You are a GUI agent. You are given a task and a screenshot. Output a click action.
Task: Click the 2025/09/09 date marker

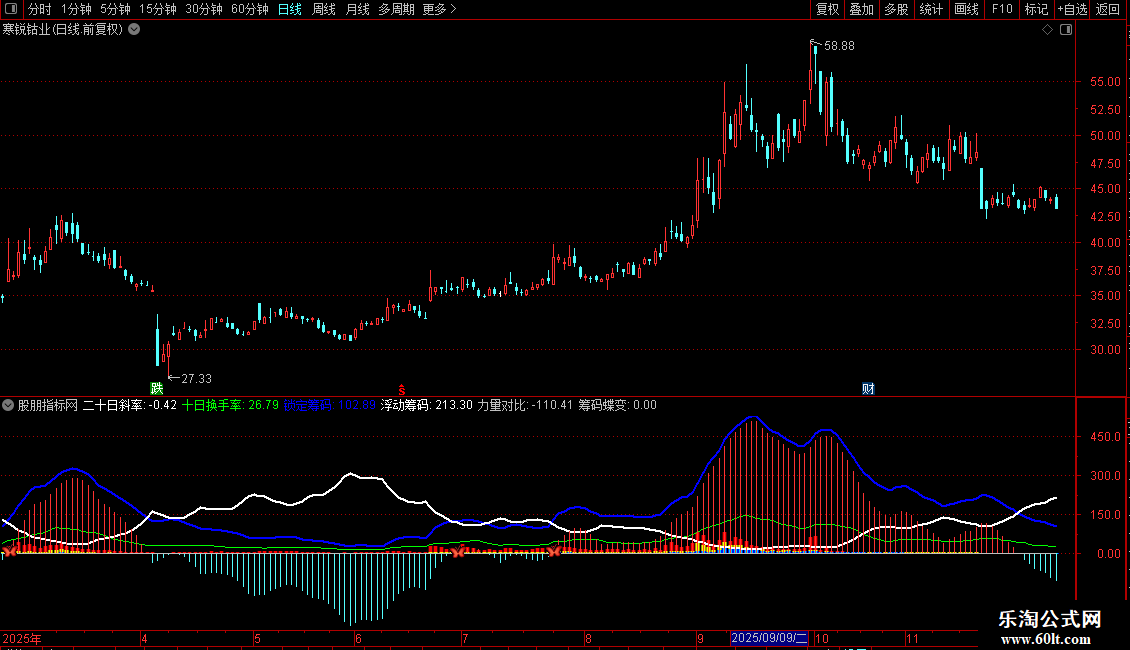769,638
